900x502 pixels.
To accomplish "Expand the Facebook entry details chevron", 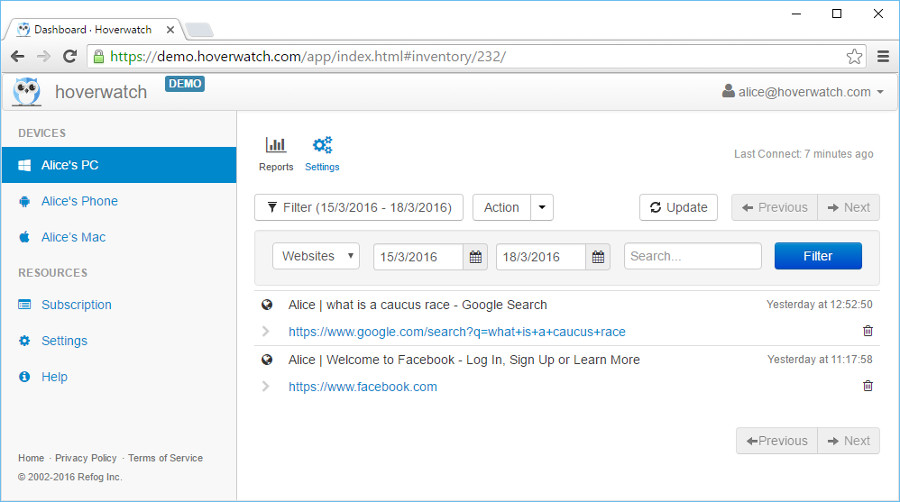I will [265, 386].
